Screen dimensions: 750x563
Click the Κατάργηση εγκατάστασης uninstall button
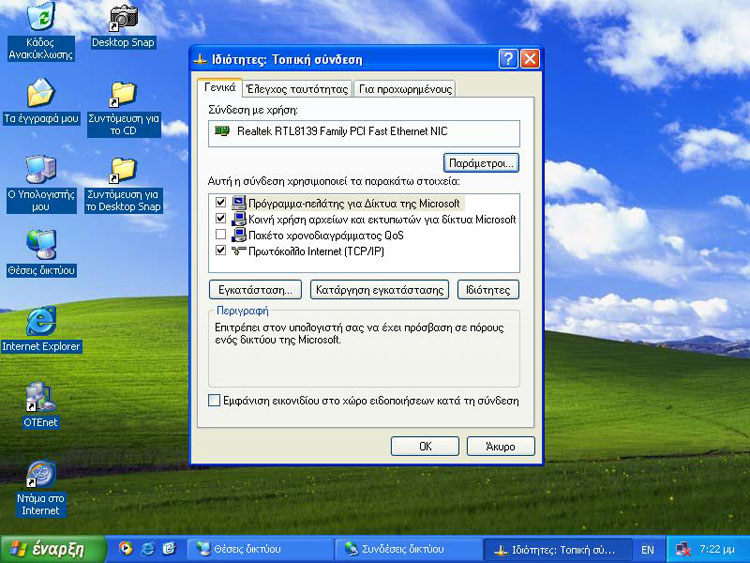point(380,290)
